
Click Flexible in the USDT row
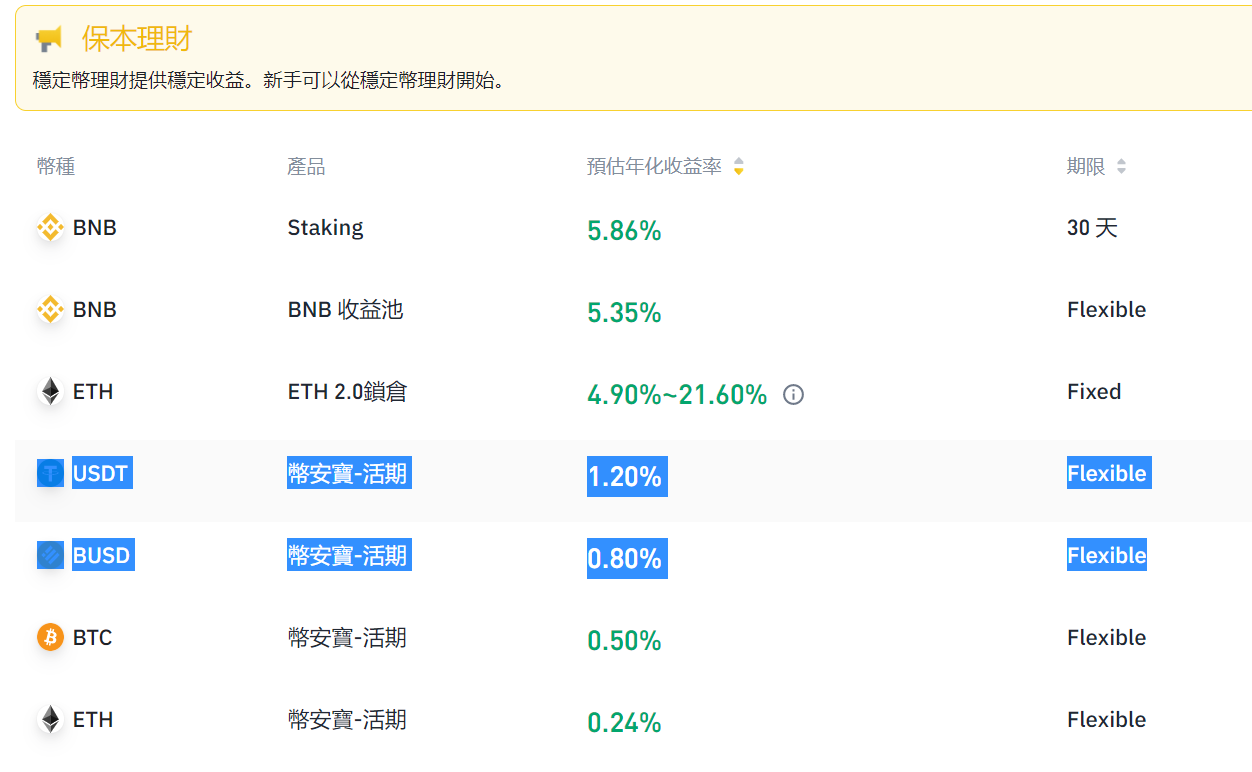pyautogui.click(x=1109, y=473)
